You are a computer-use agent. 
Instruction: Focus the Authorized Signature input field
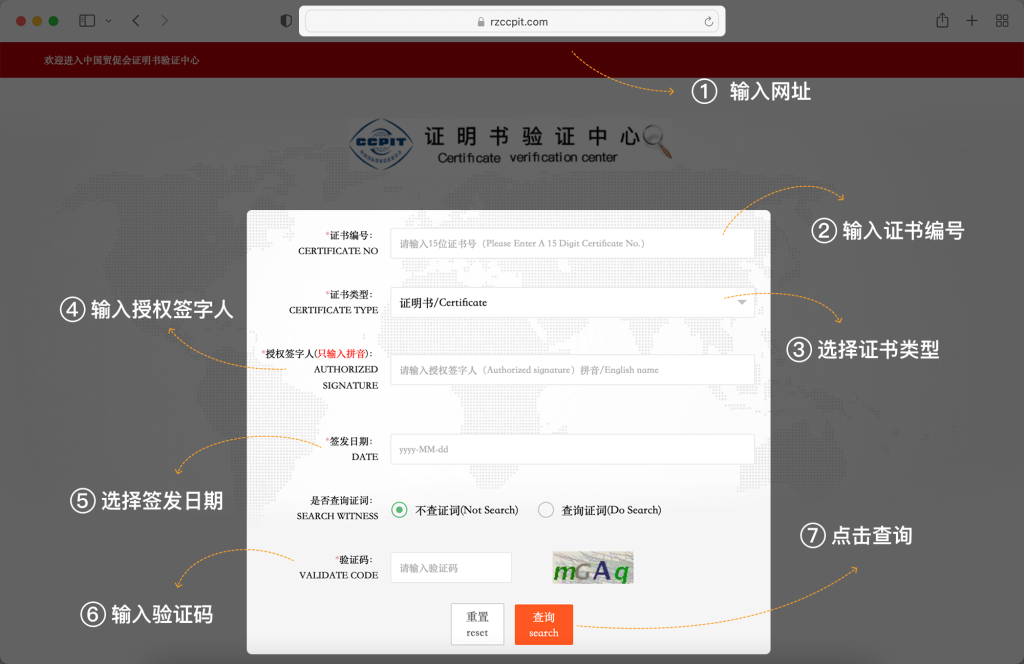coord(572,370)
